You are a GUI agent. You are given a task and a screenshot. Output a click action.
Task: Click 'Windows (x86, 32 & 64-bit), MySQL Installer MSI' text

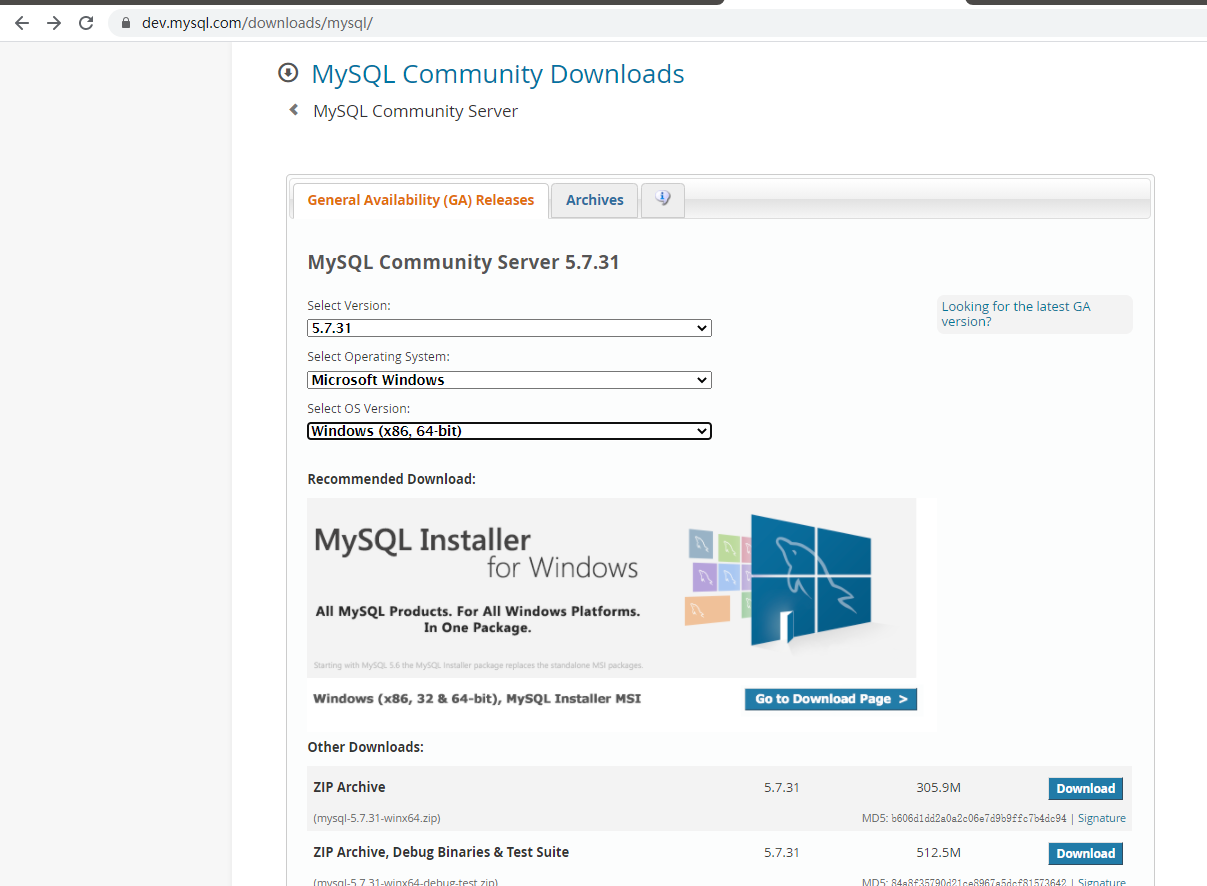477,698
